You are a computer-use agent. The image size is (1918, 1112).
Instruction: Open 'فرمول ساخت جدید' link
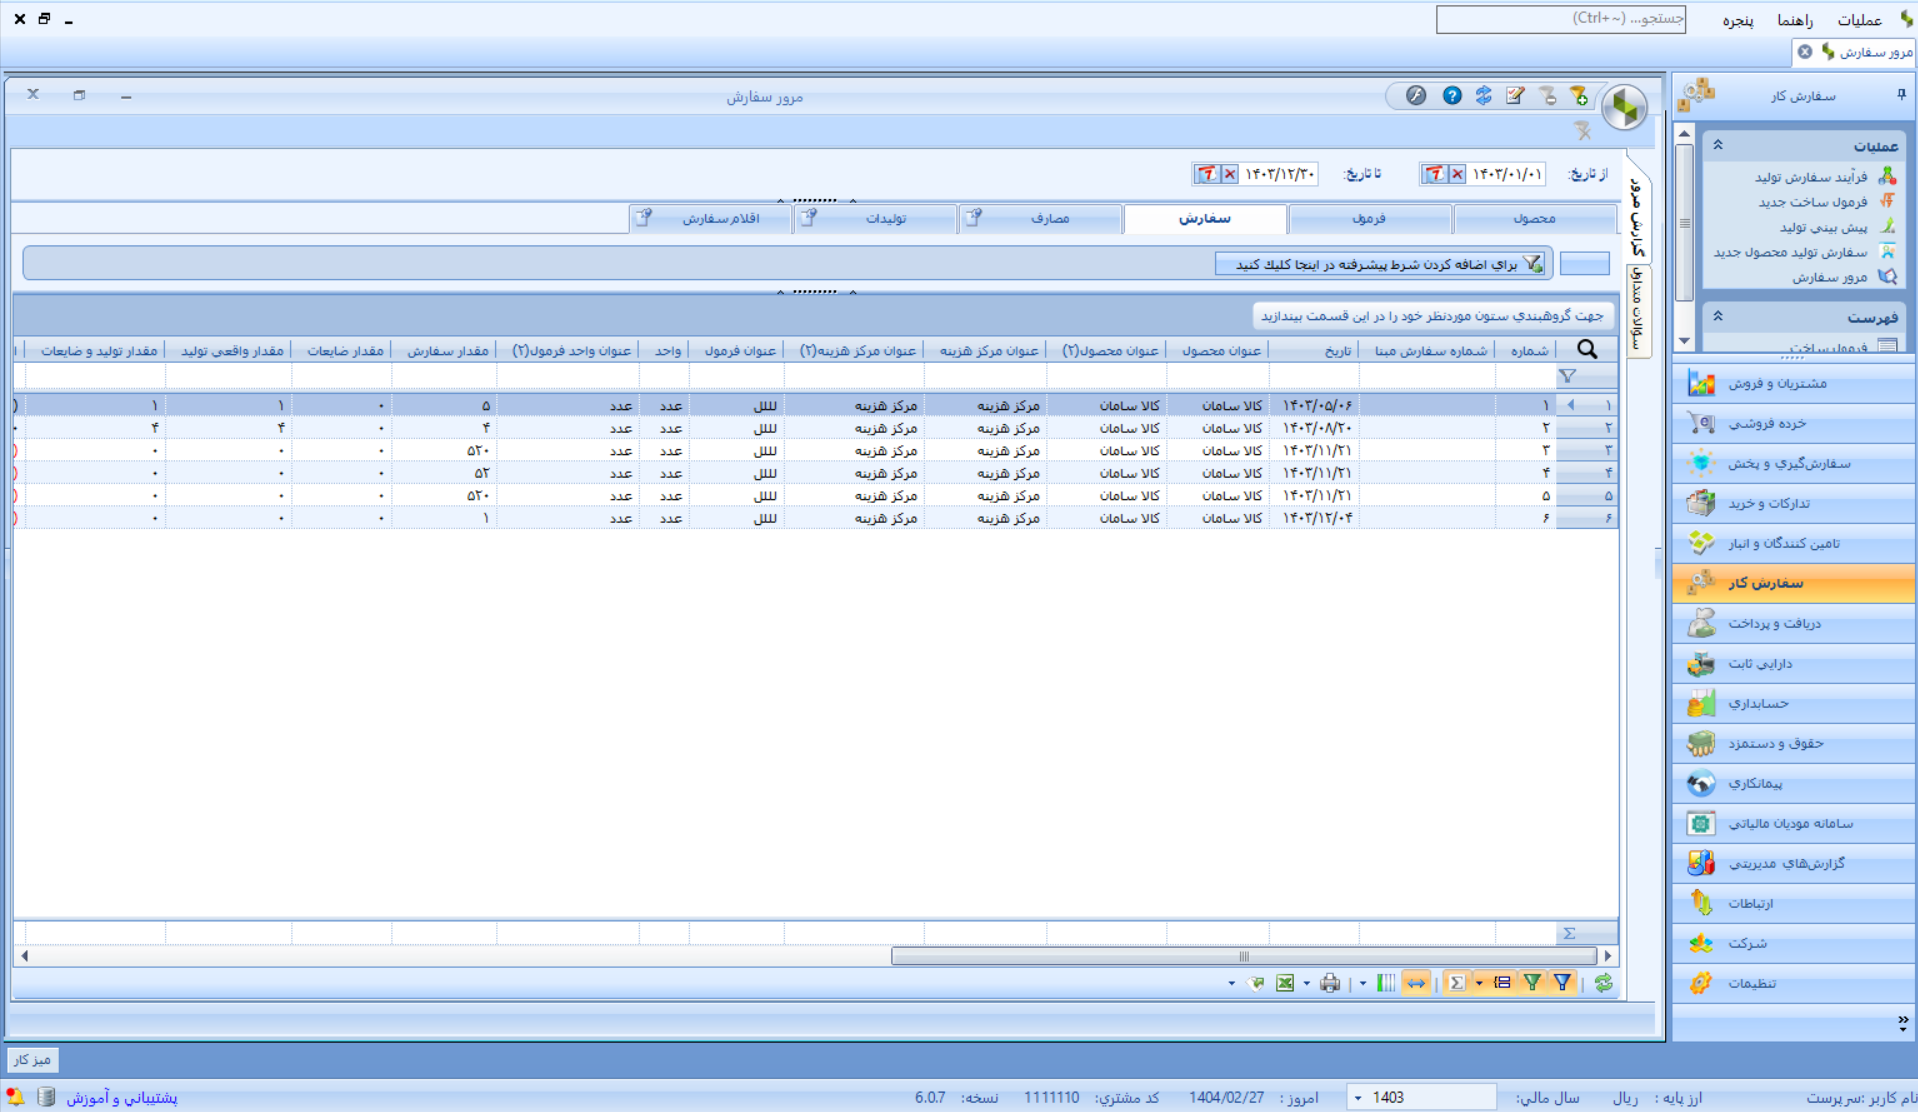point(1813,202)
